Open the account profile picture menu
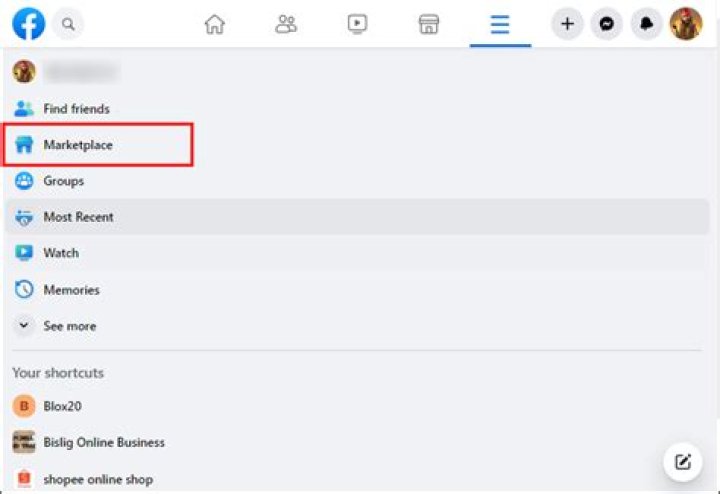 point(686,24)
